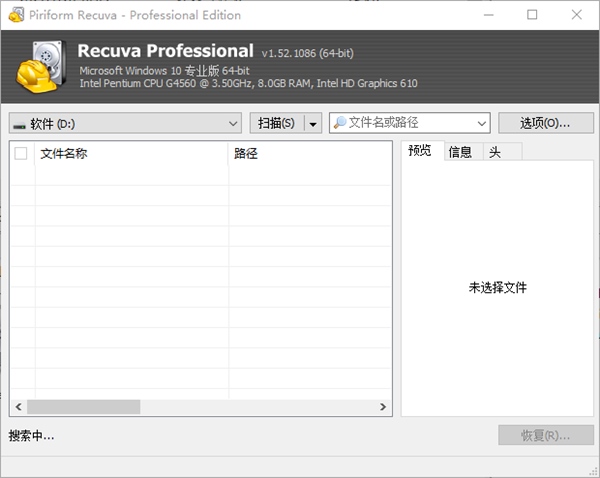Screen dimensions: 600x478
Task: Click the window resize grip in status bar
Action: point(593,471)
